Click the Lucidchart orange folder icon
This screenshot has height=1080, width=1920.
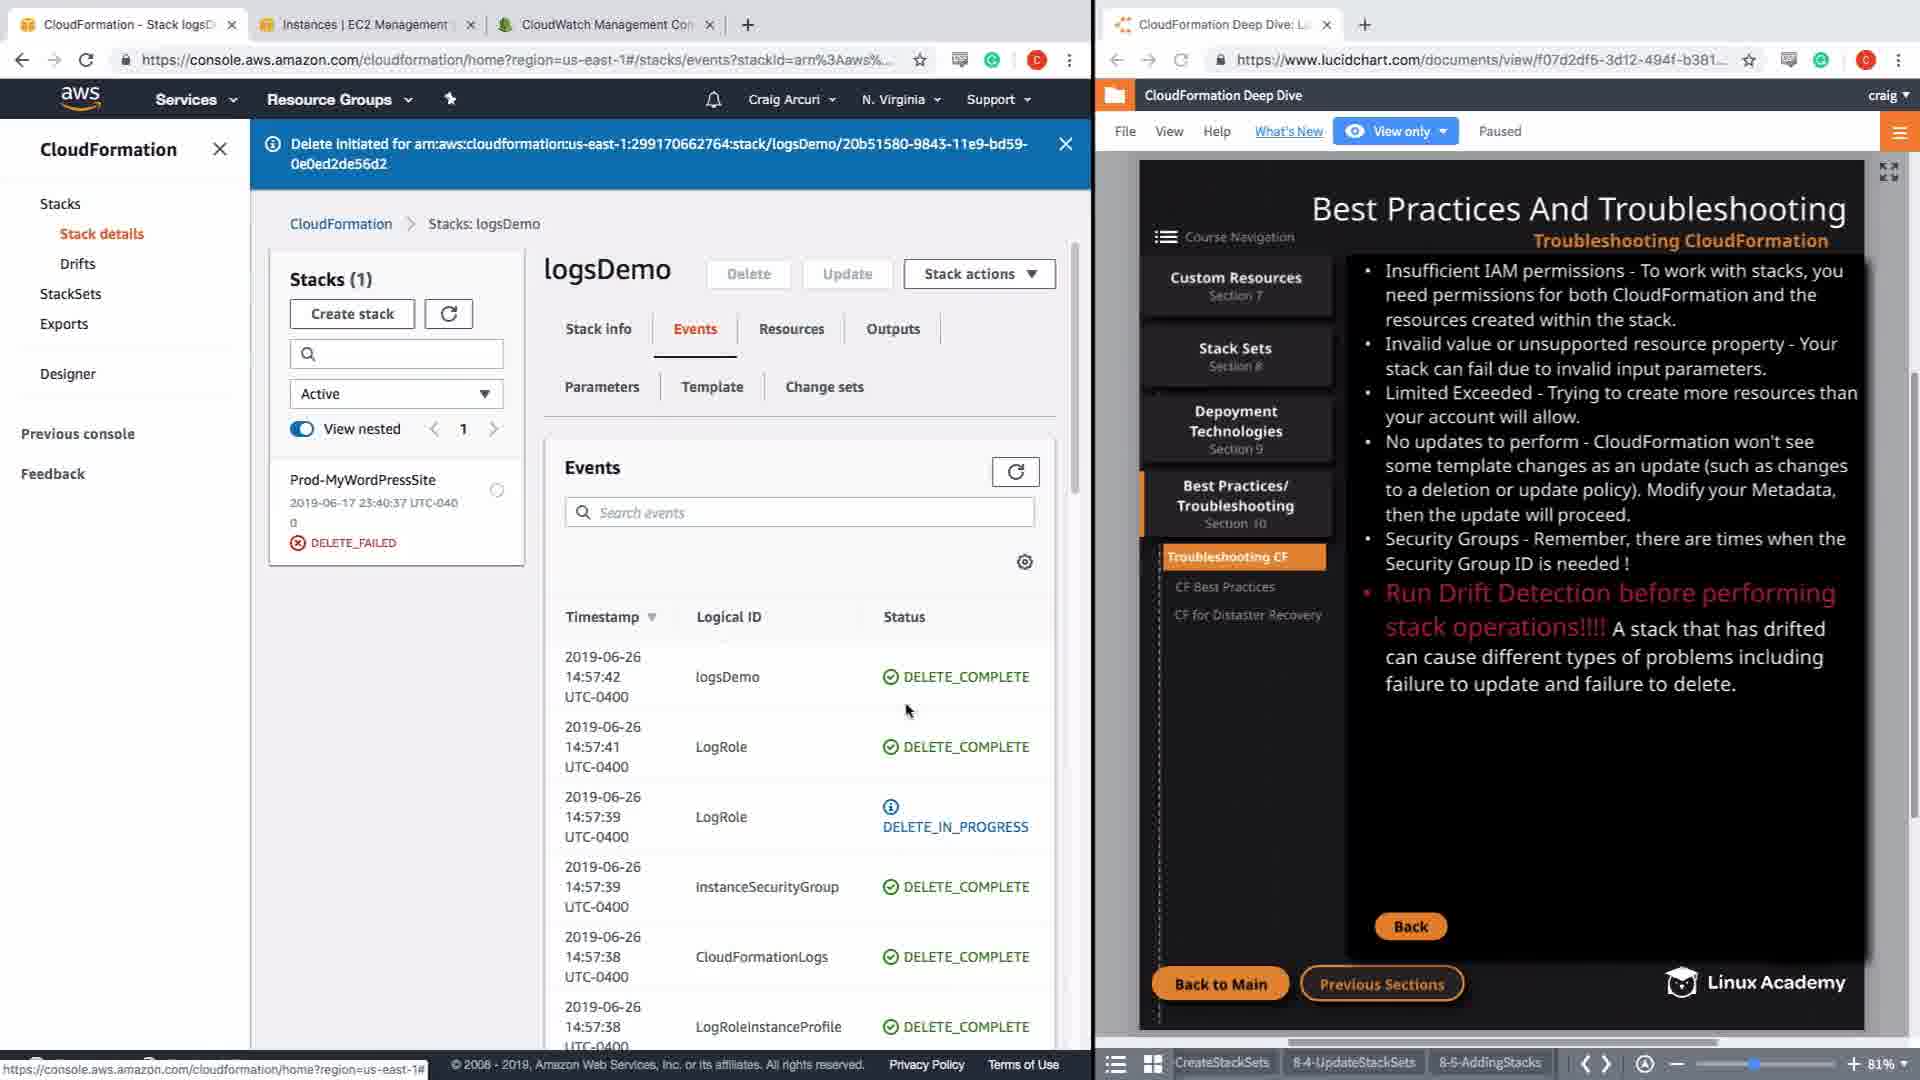pyautogui.click(x=1114, y=96)
